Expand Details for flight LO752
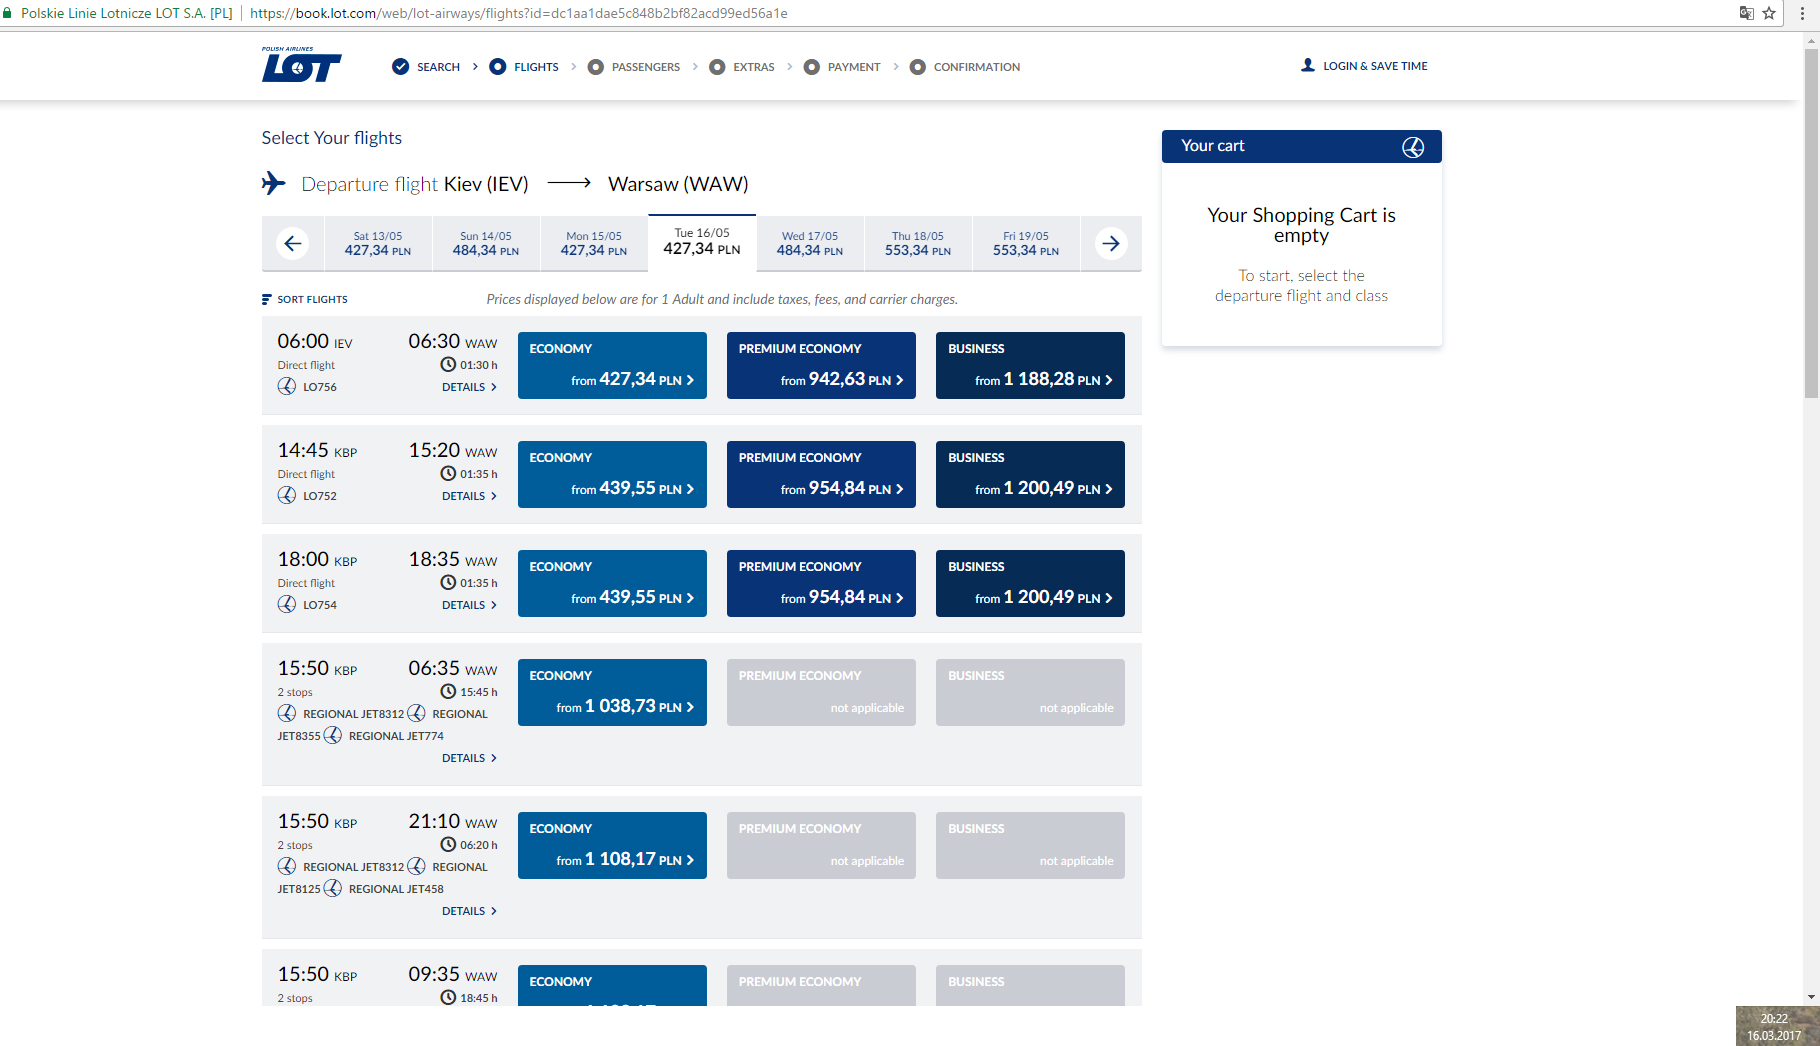Viewport: 1820px width, 1046px height. [469, 496]
